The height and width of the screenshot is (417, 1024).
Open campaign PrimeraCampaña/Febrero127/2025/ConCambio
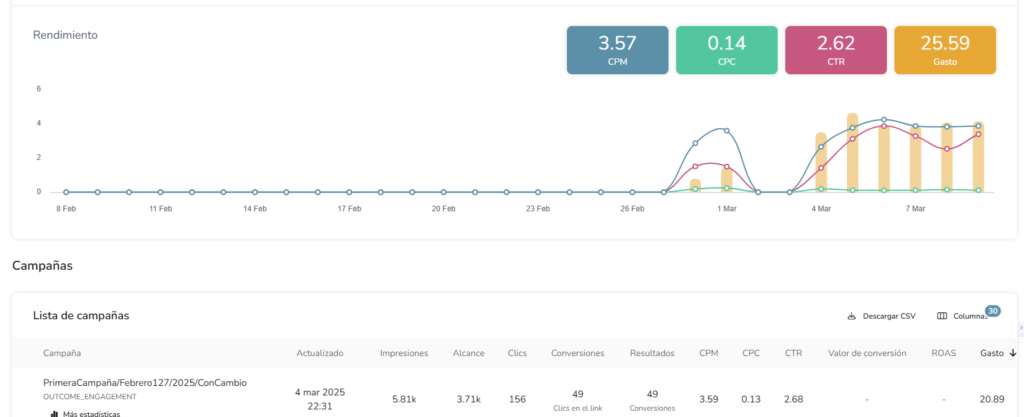click(x=144, y=382)
